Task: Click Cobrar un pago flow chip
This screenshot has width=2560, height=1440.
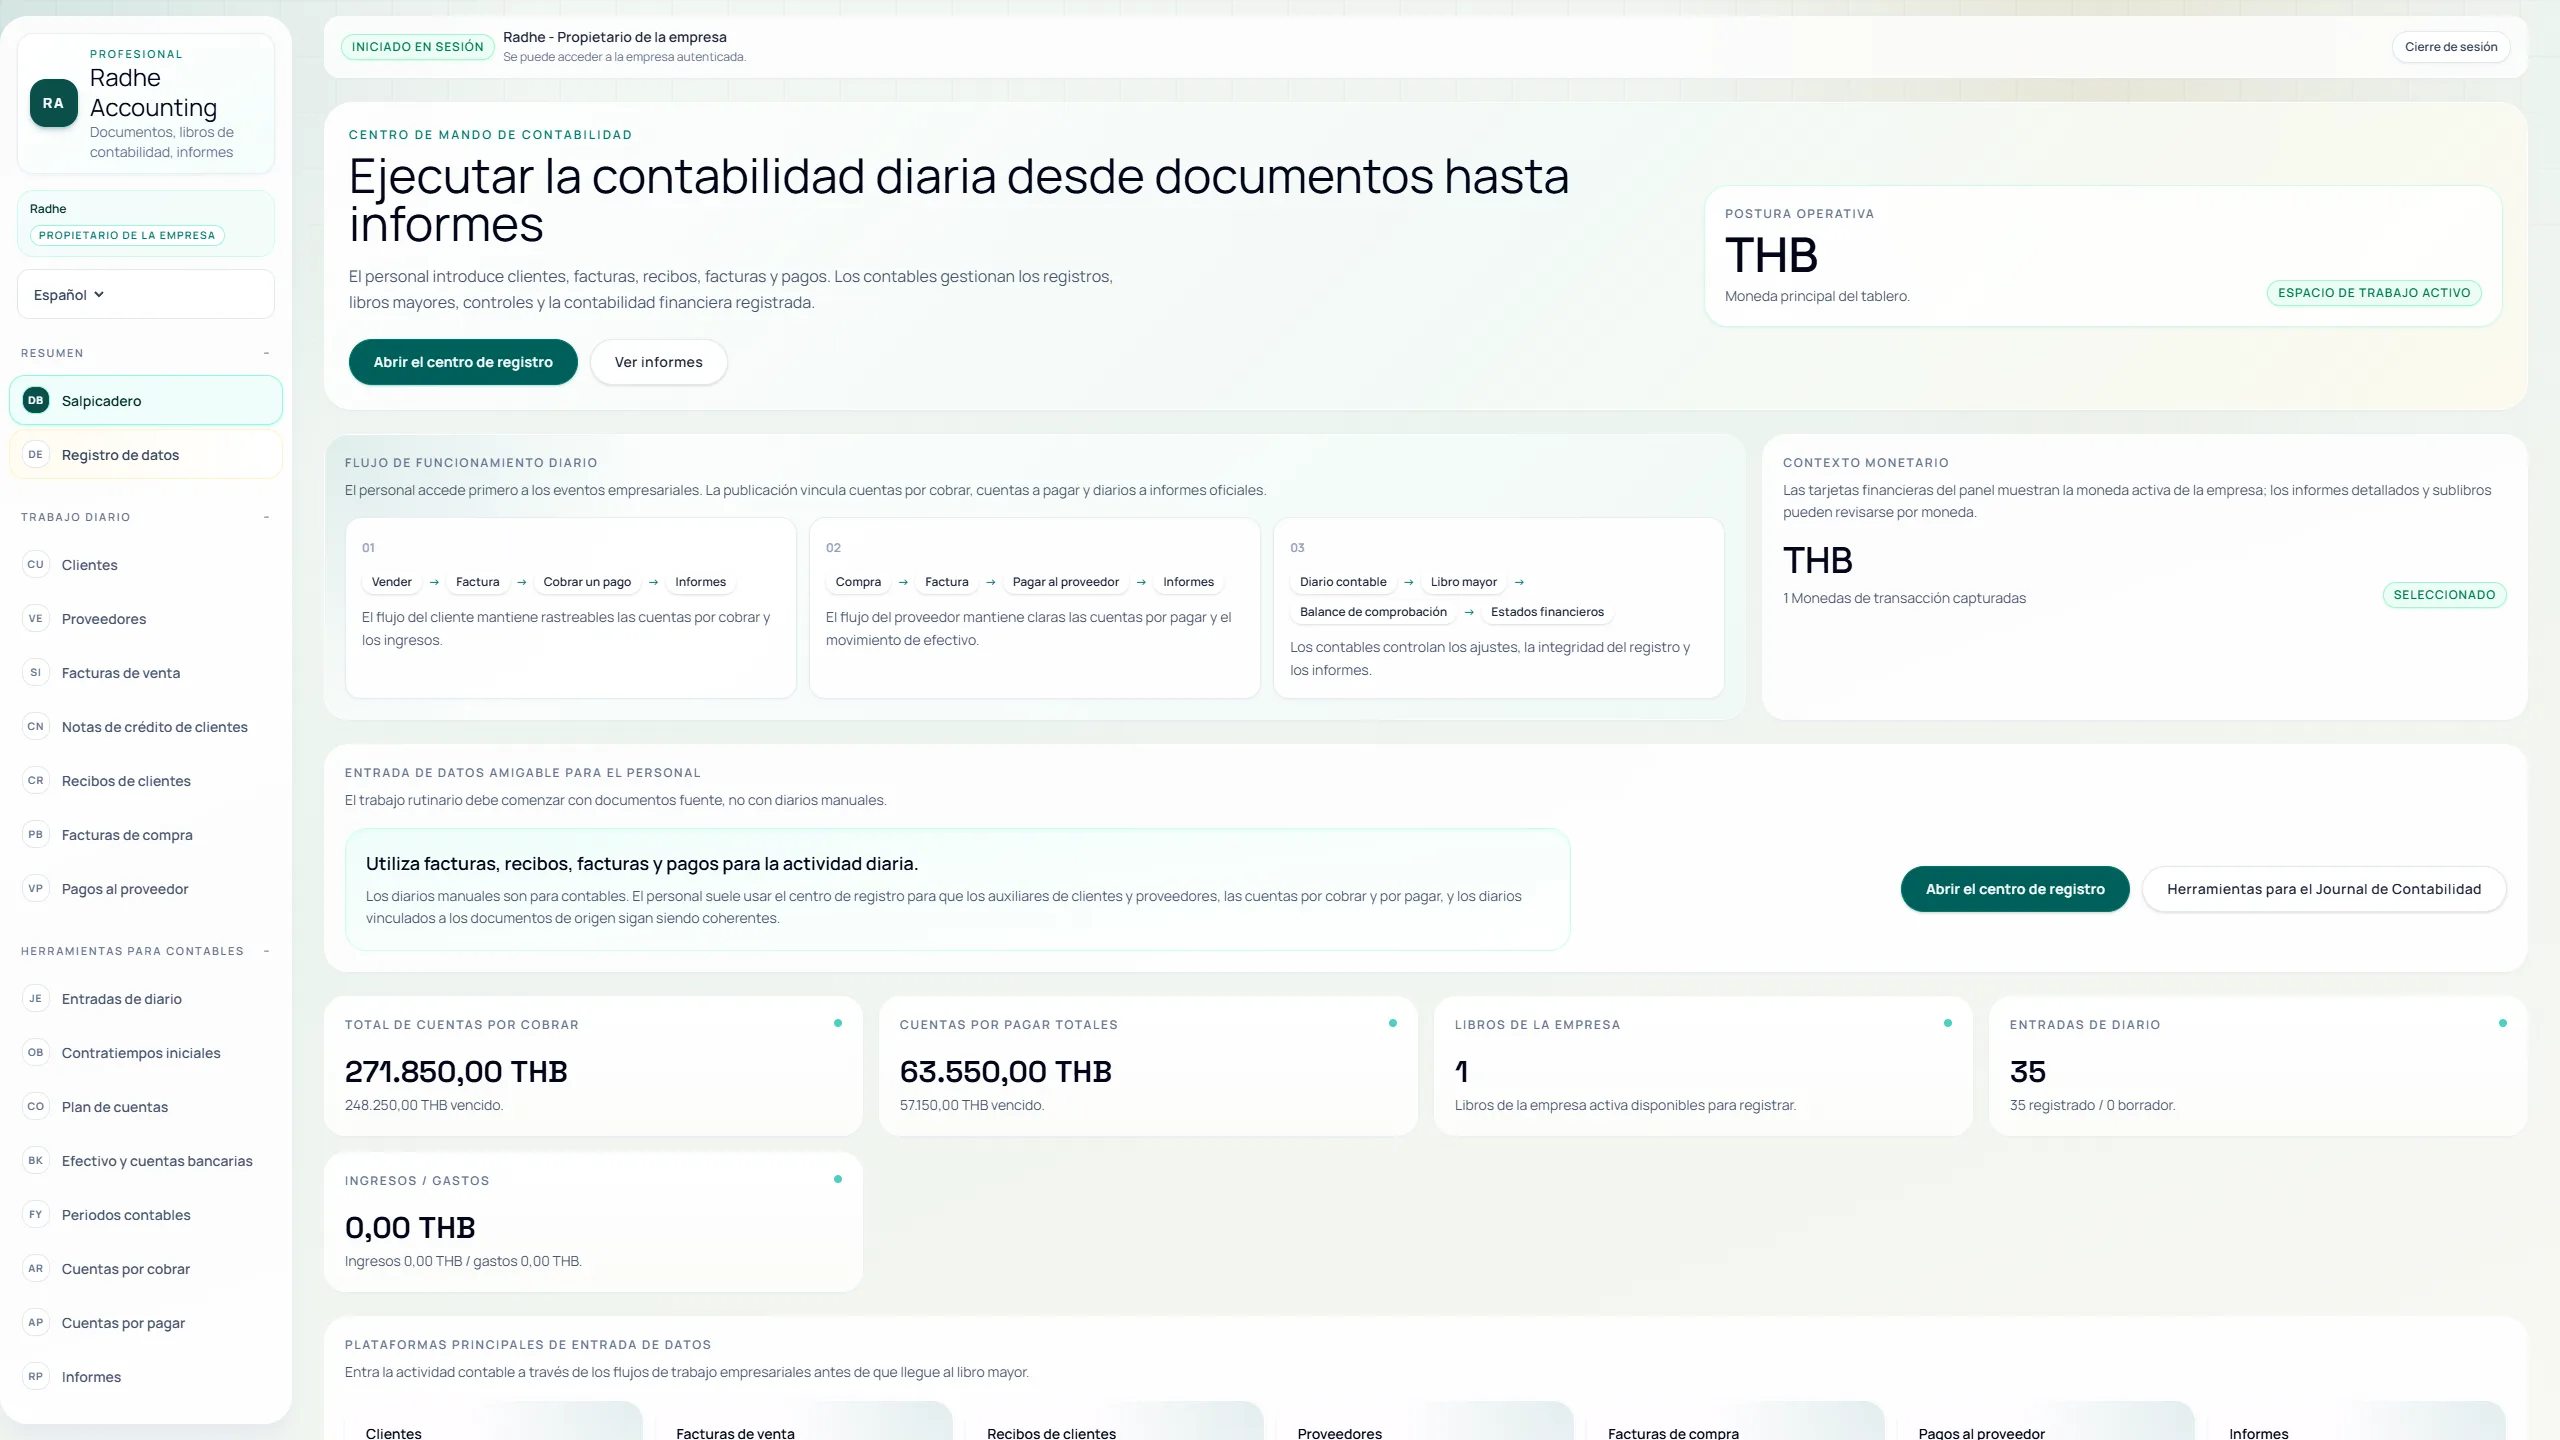Action: click(587, 582)
